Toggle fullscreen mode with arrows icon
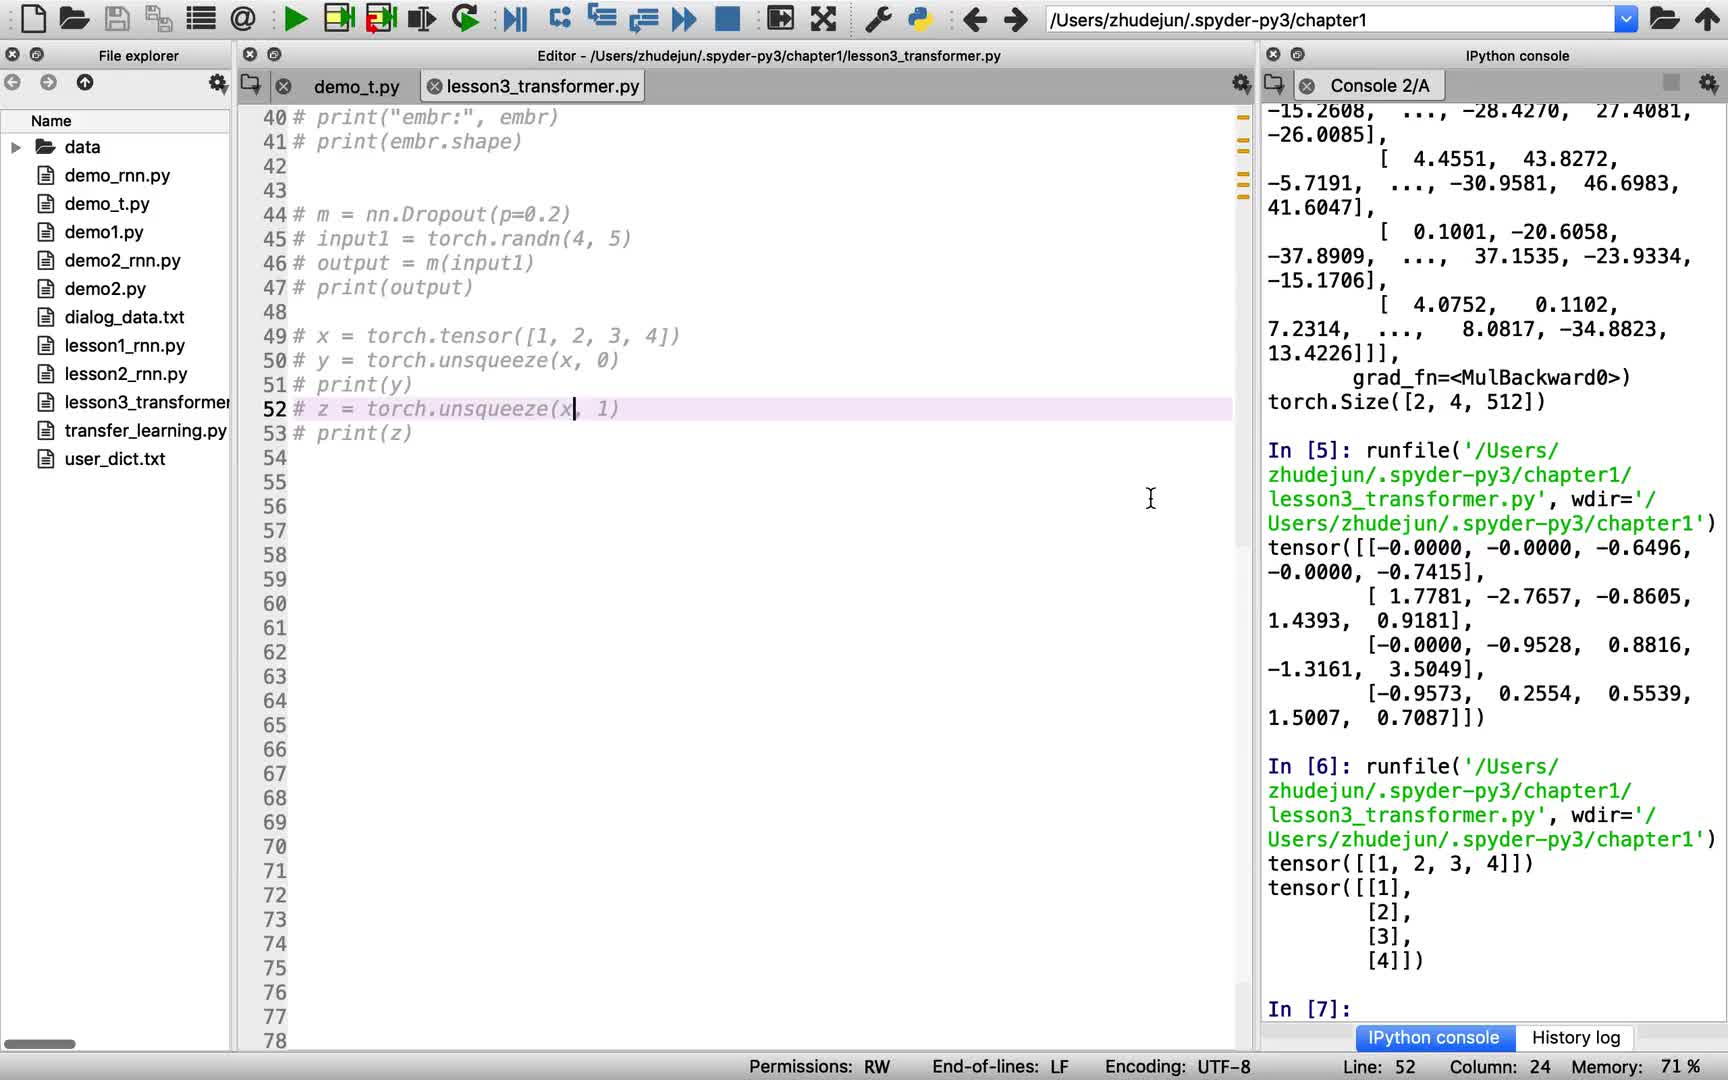 point(823,18)
